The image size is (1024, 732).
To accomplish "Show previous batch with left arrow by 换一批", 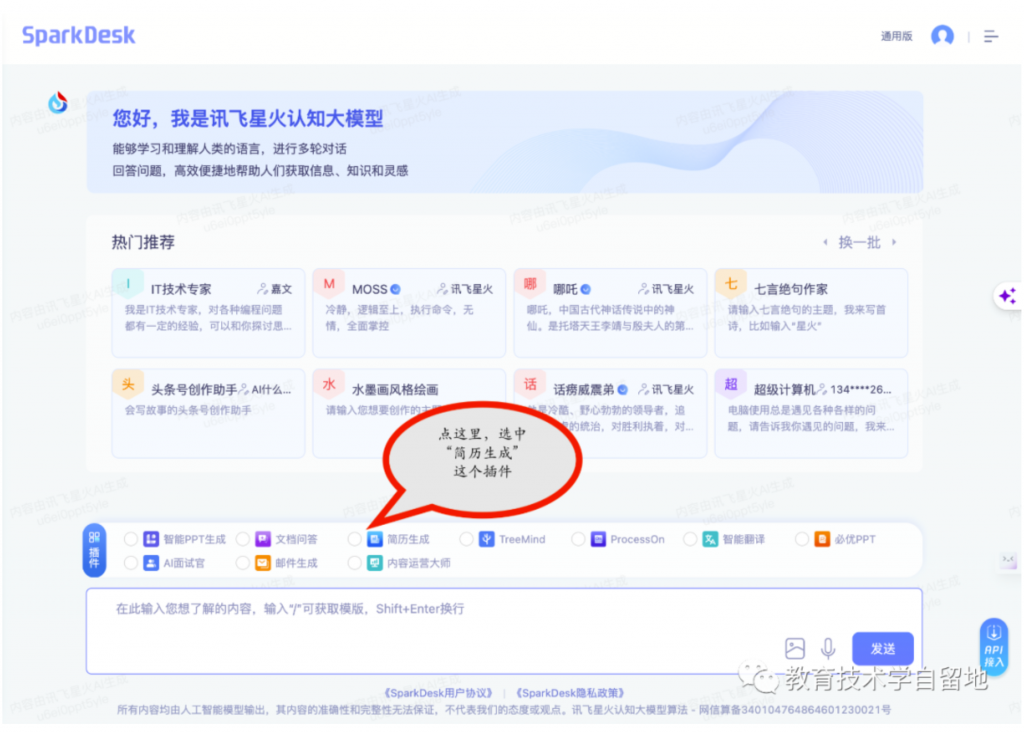I will coord(825,242).
